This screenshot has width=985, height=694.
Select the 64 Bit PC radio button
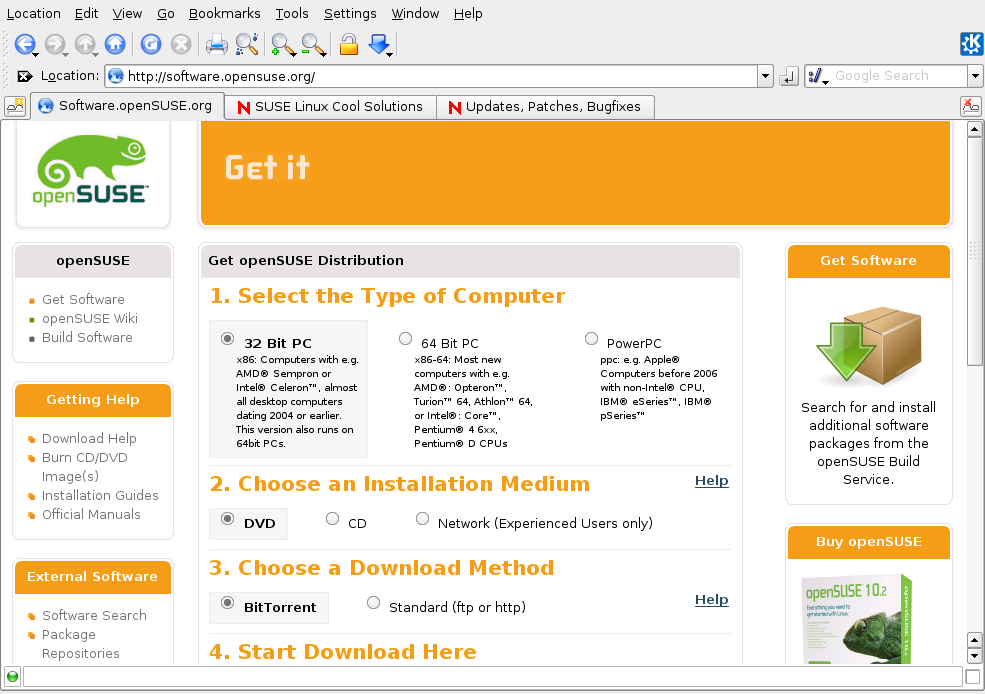point(405,339)
